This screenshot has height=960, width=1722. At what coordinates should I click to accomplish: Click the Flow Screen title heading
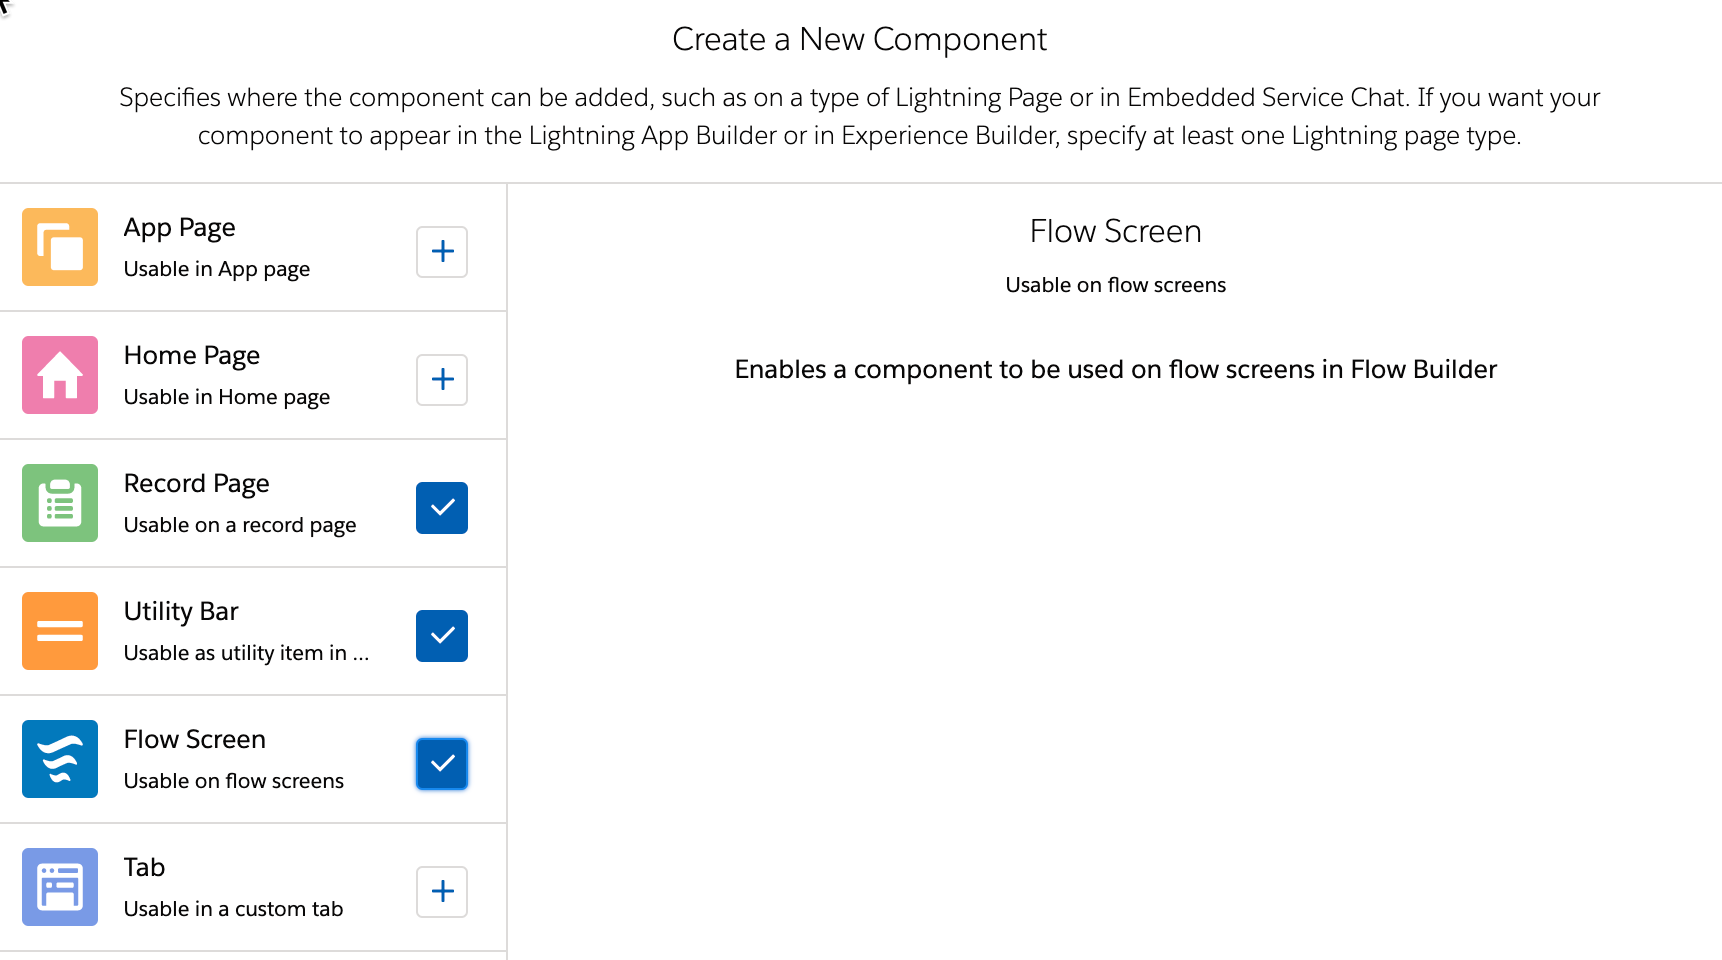click(x=1115, y=231)
